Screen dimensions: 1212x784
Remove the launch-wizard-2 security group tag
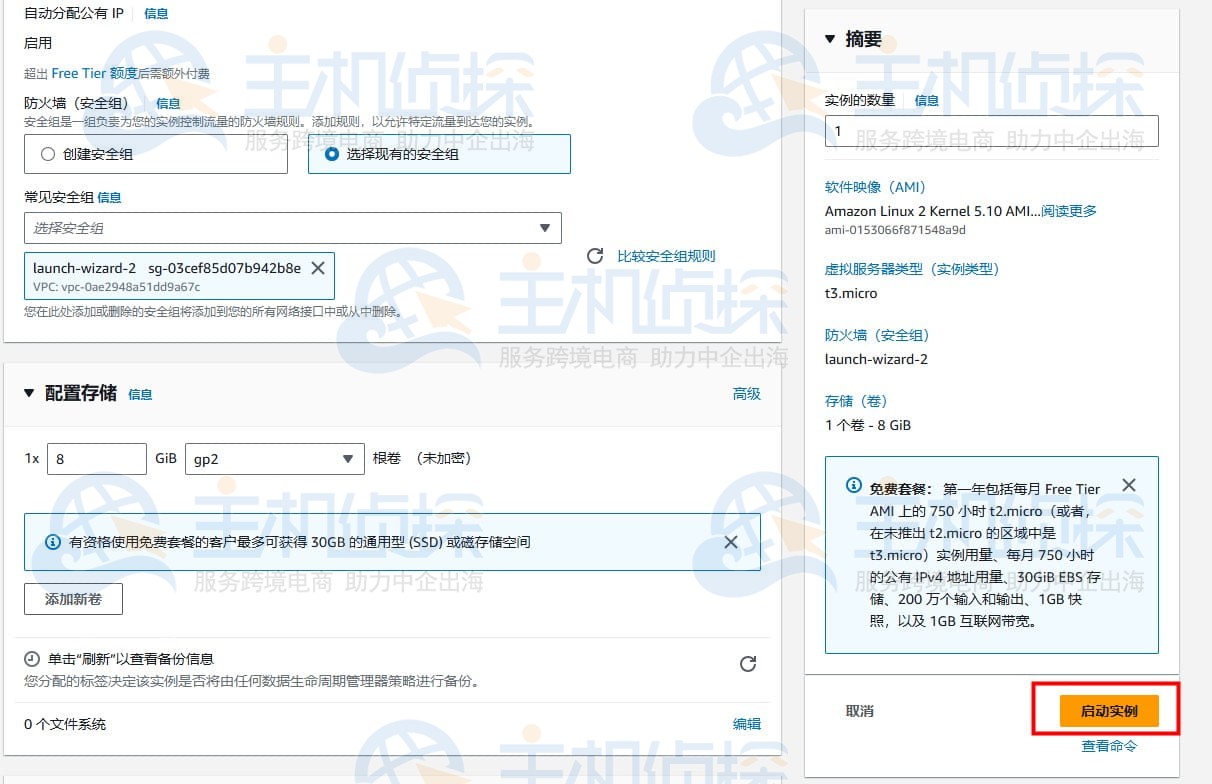coord(319,268)
